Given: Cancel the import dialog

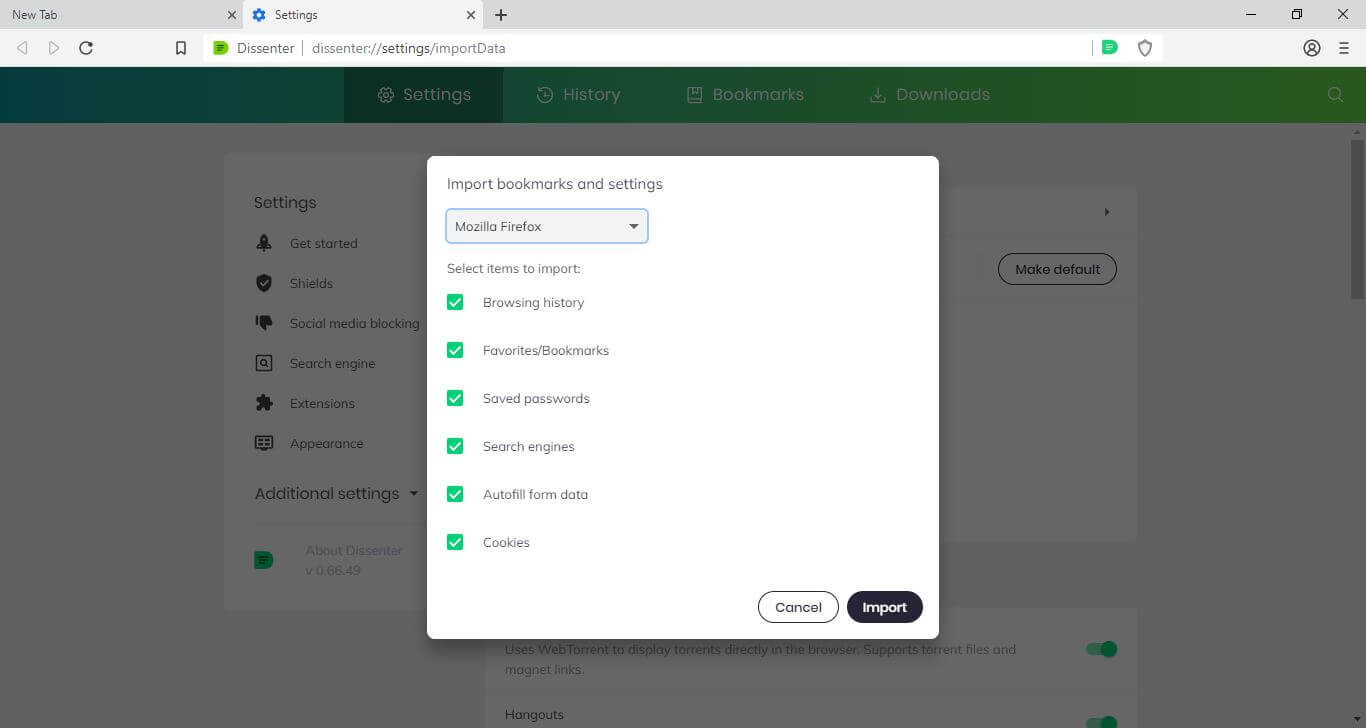Looking at the screenshot, I should point(798,607).
